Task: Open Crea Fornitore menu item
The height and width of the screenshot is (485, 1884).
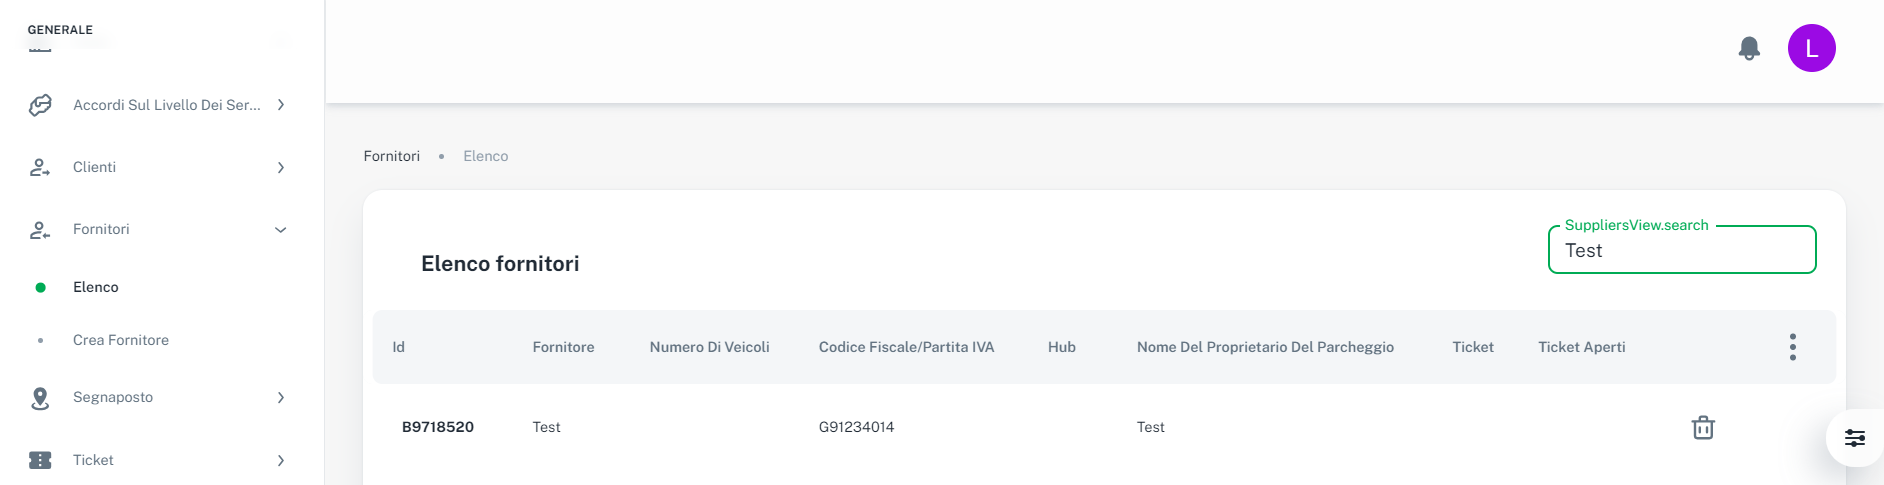Action: [121, 340]
